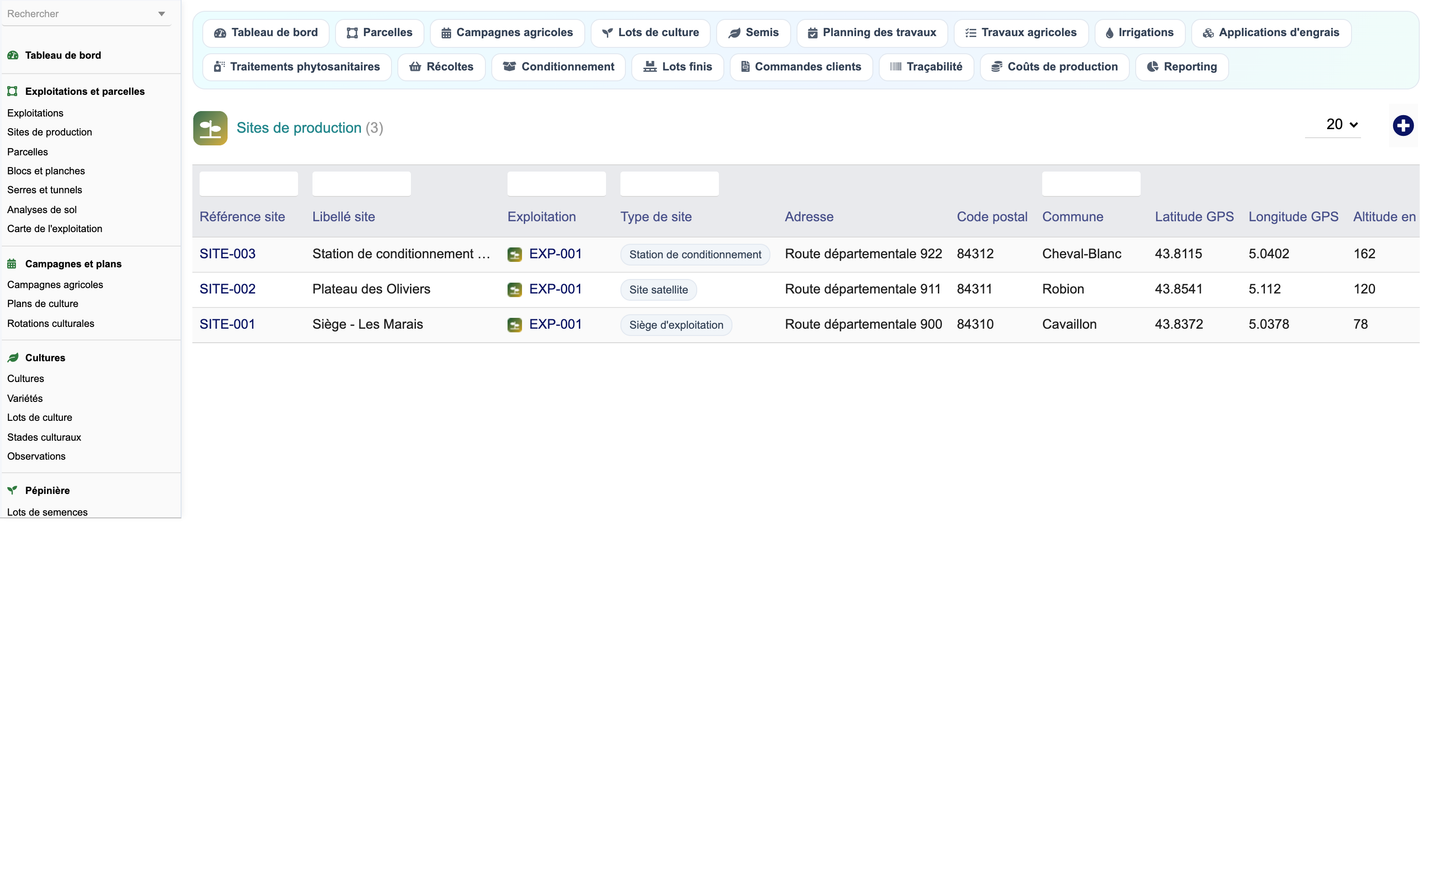Select Sites de production in sidebar
Image resolution: width=1445 pixels, height=894 pixels.
pyautogui.click(x=50, y=132)
